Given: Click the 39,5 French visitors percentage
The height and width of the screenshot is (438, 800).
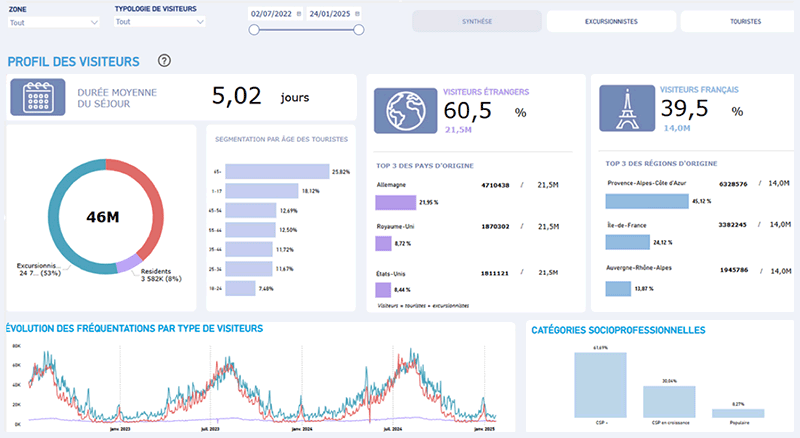Looking at the screenshot, I should (x=685, y=108).
